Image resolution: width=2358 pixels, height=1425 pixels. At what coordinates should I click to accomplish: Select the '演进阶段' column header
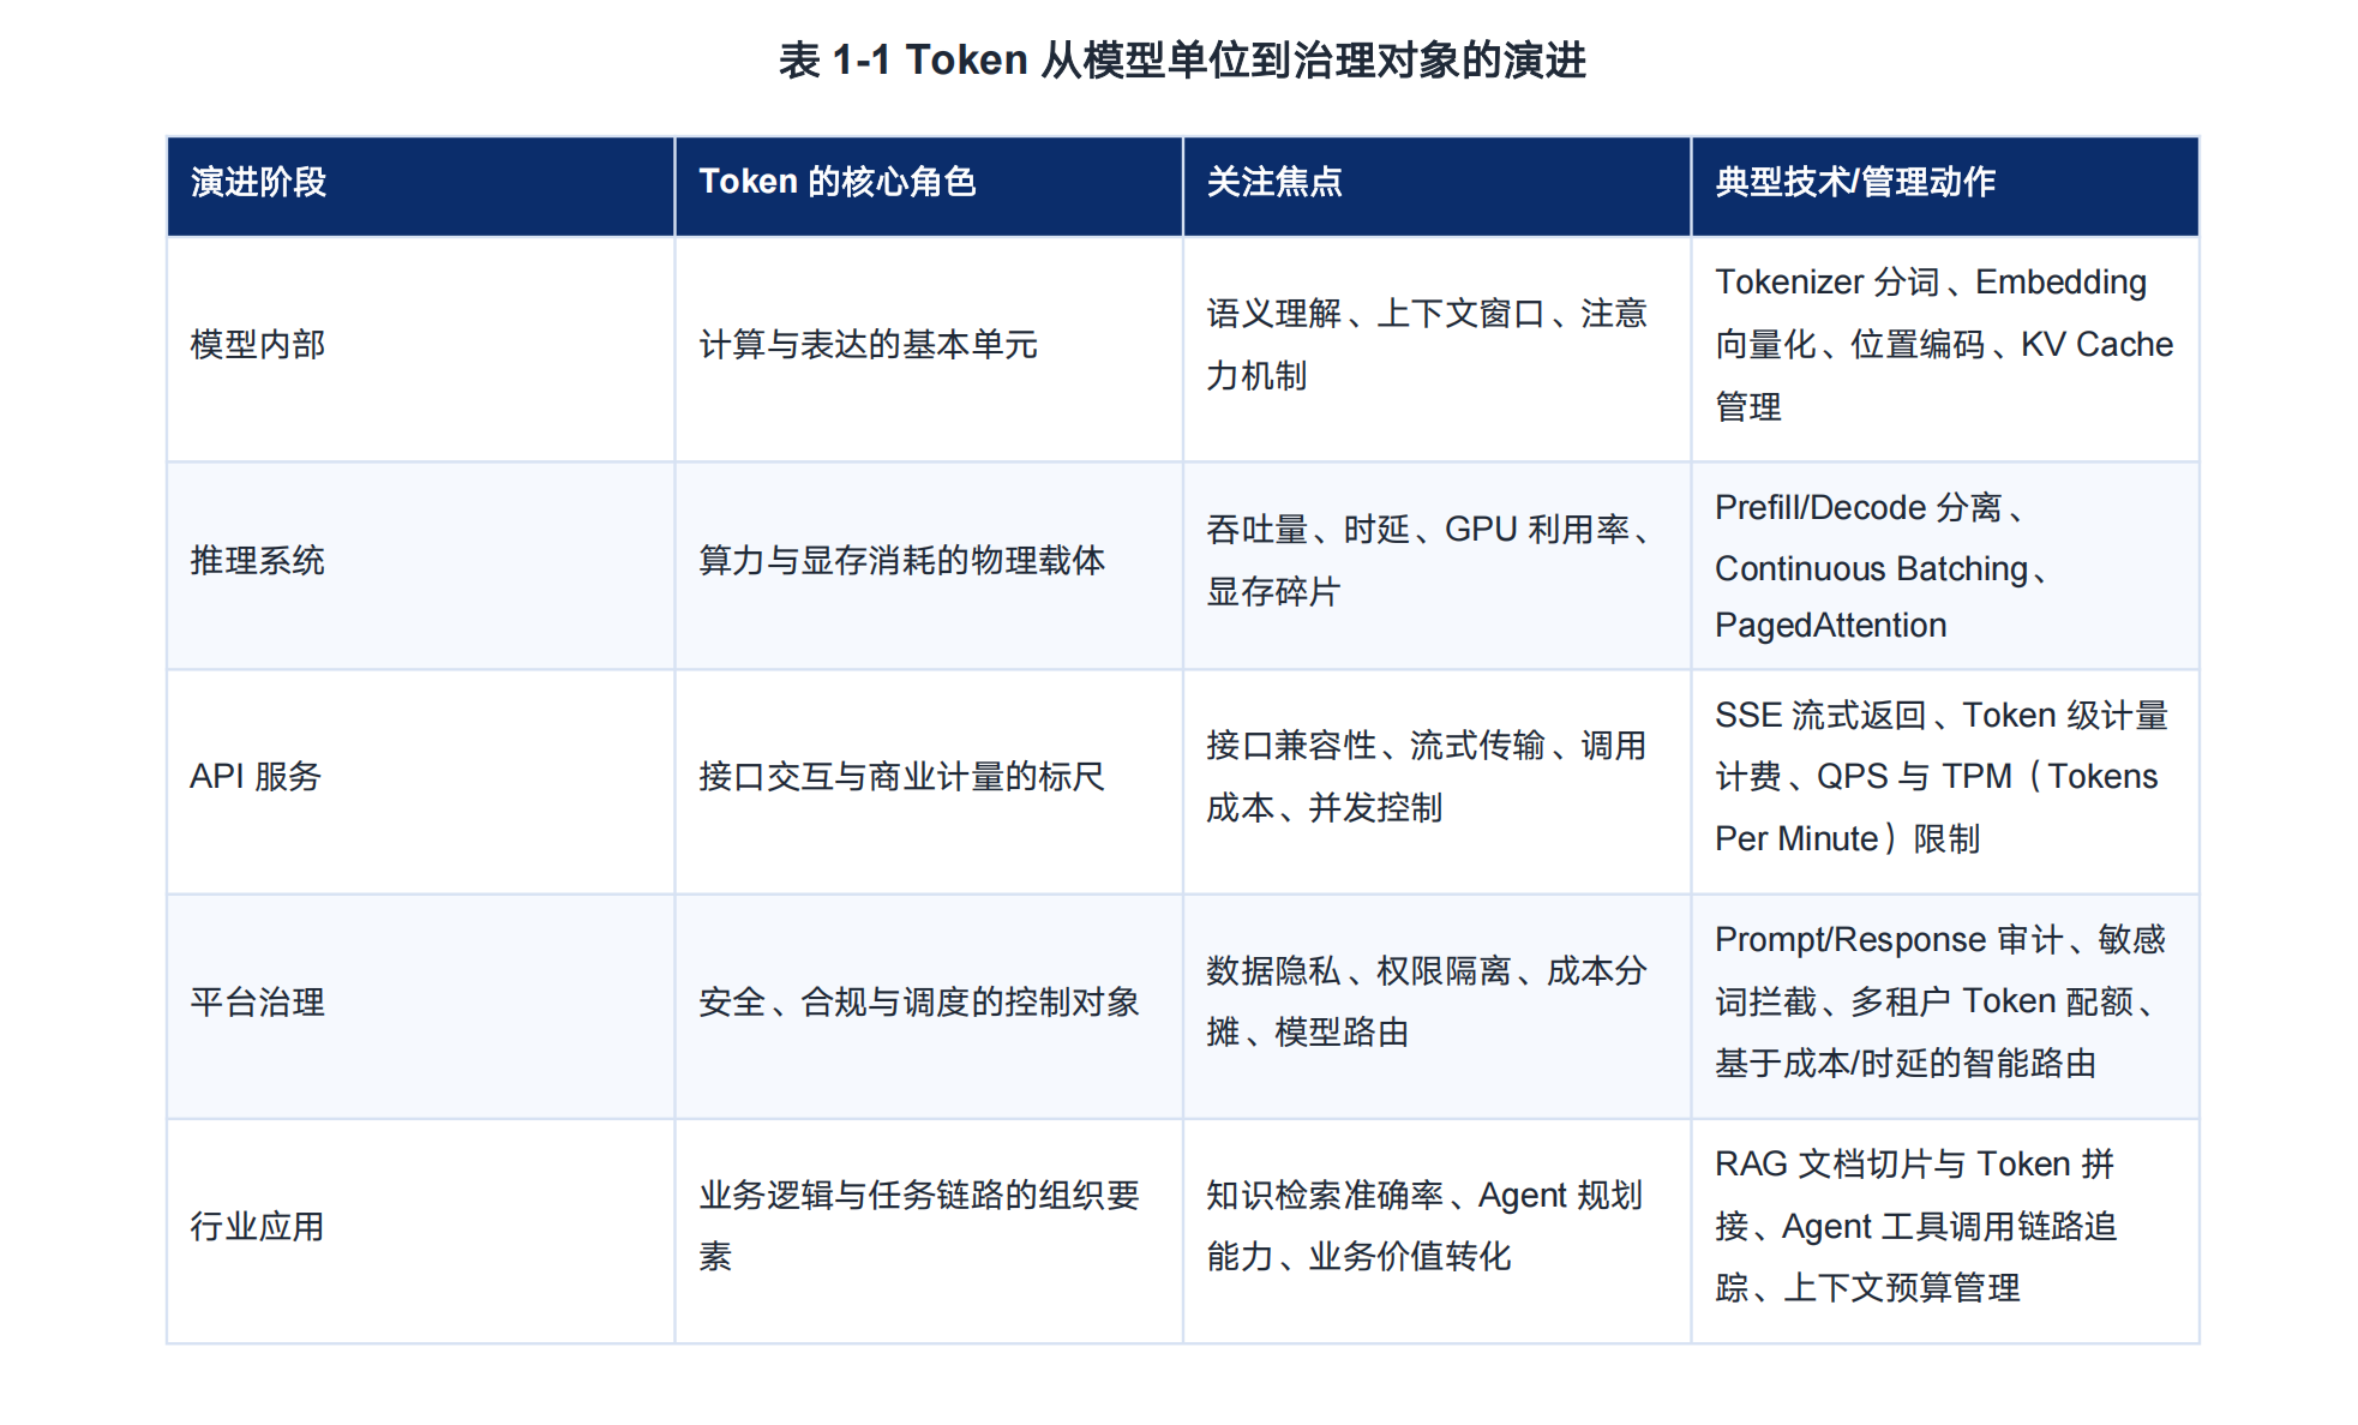(421, 186)
